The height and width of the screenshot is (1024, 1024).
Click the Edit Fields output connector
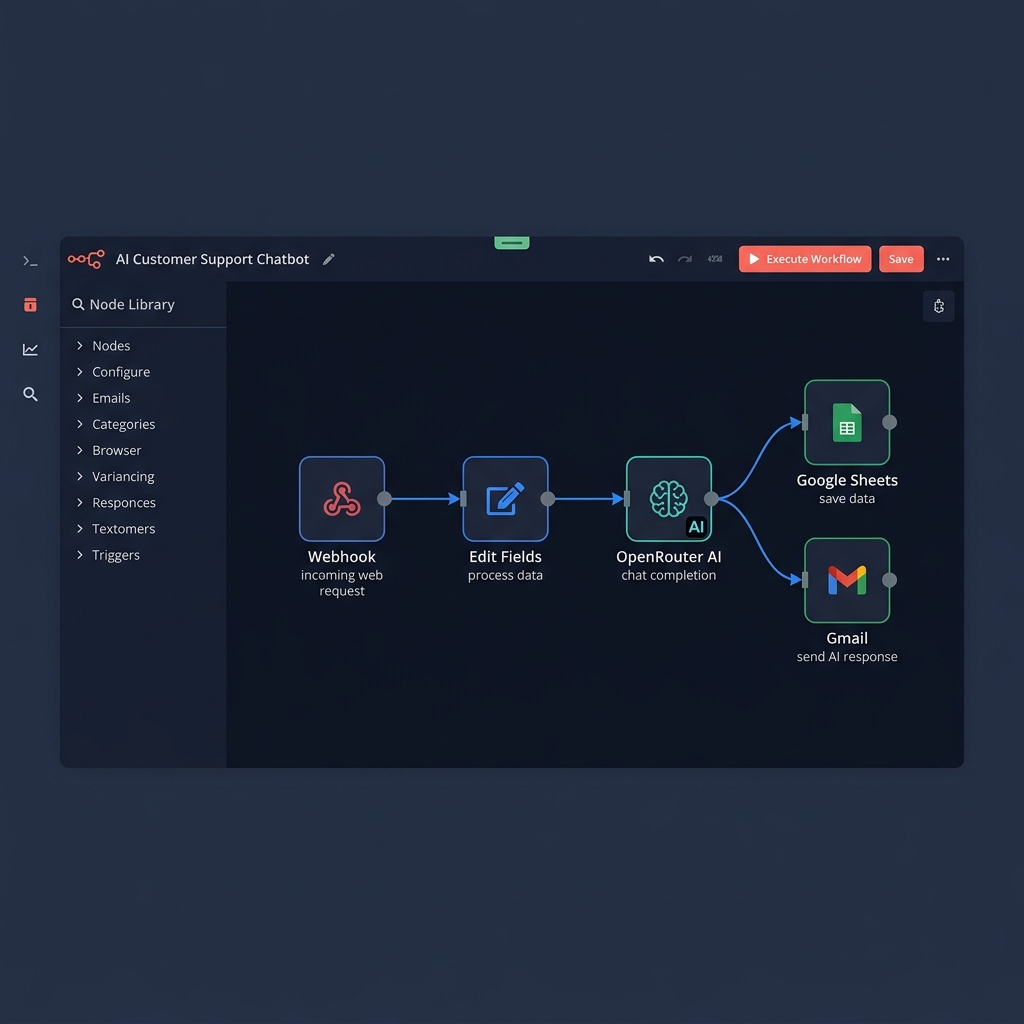click(x=548, y=499)
